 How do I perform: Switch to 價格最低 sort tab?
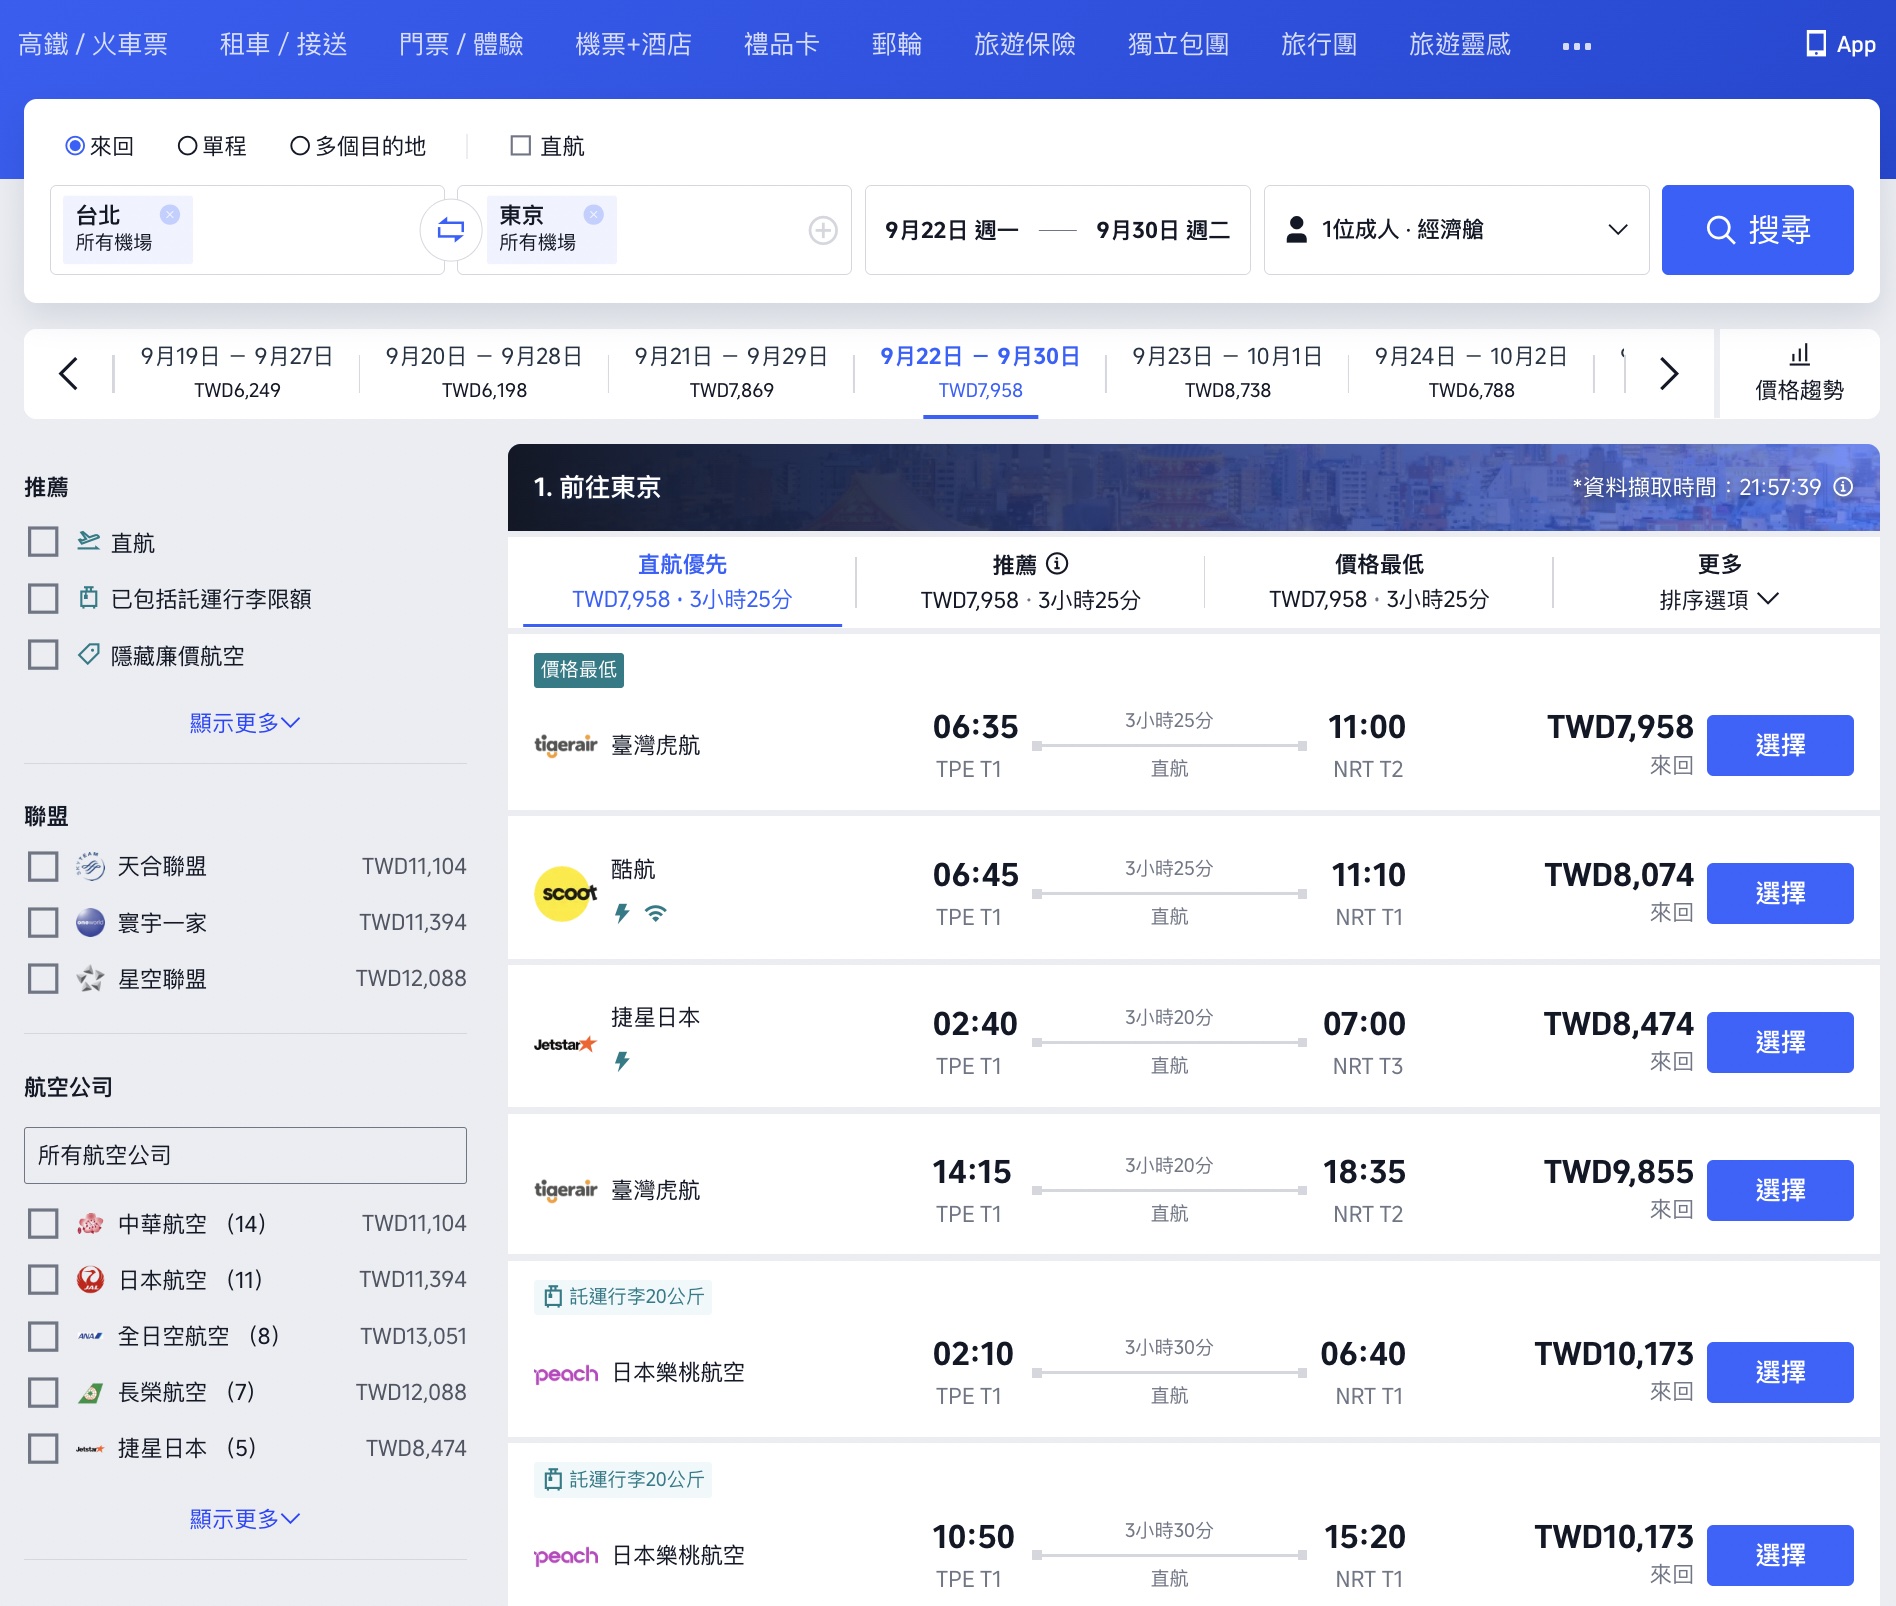click(1378, 582)
